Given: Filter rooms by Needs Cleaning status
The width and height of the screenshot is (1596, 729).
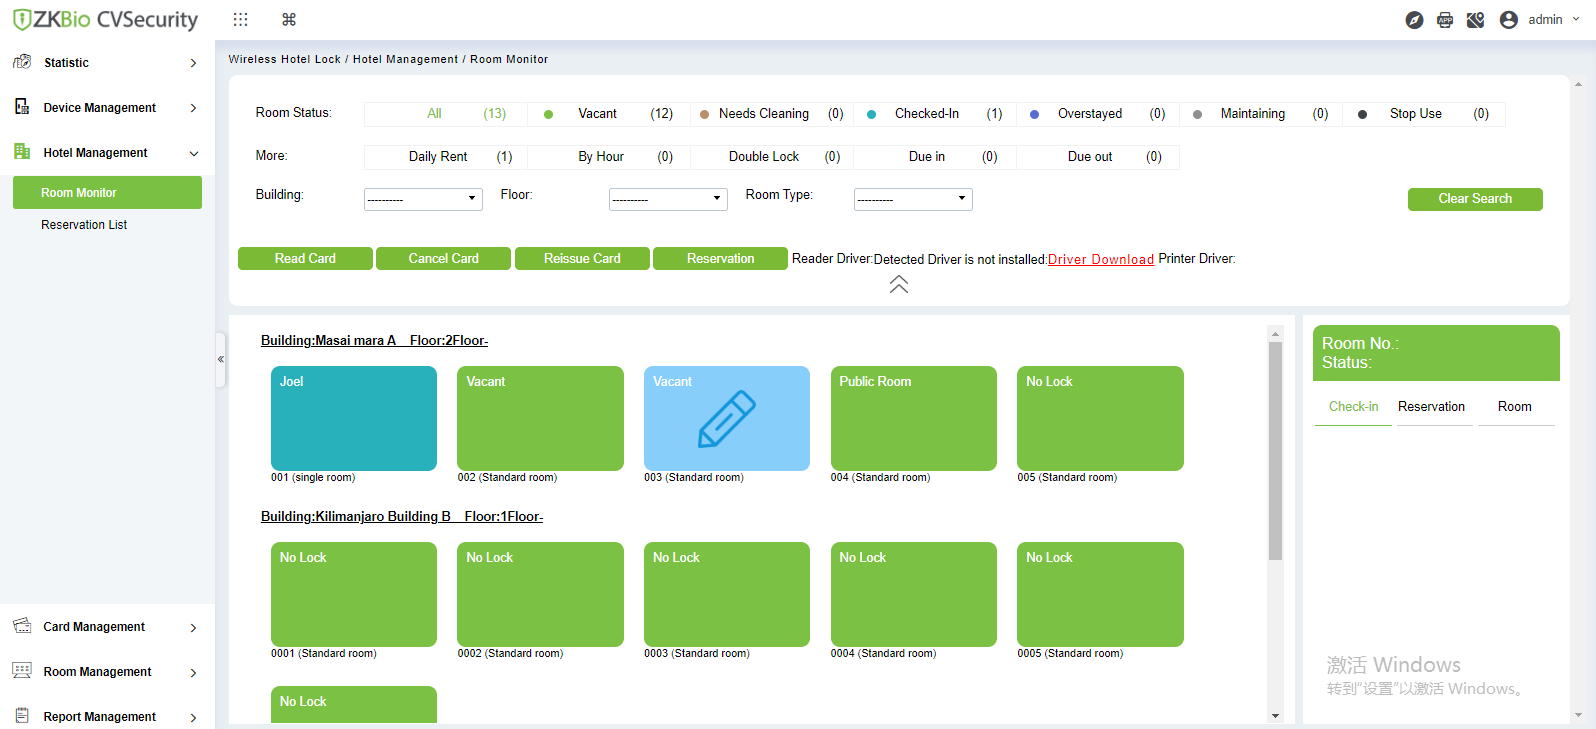Looking at the screenshot, I should coord(771,114).
